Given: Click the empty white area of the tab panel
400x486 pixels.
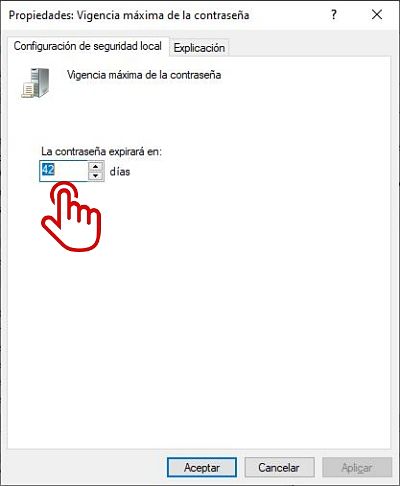Looking at the screenshot, I should click(x=233, y=317).
